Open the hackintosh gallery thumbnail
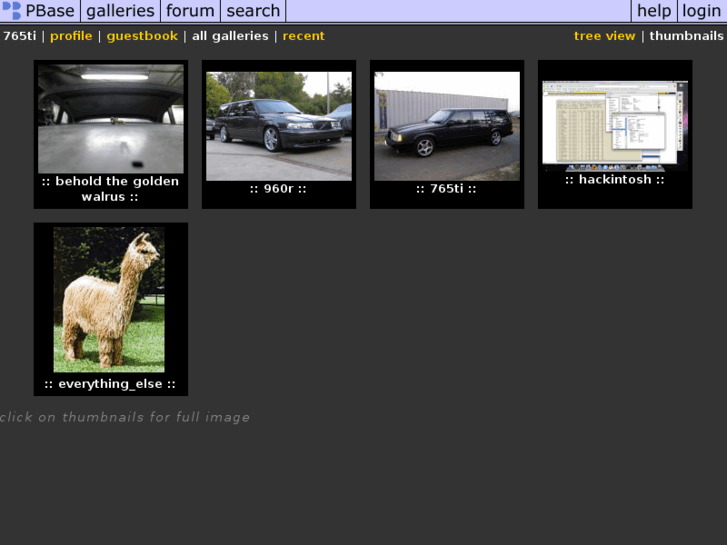This screenshot has width=727, height=545. tap(615, 124)
